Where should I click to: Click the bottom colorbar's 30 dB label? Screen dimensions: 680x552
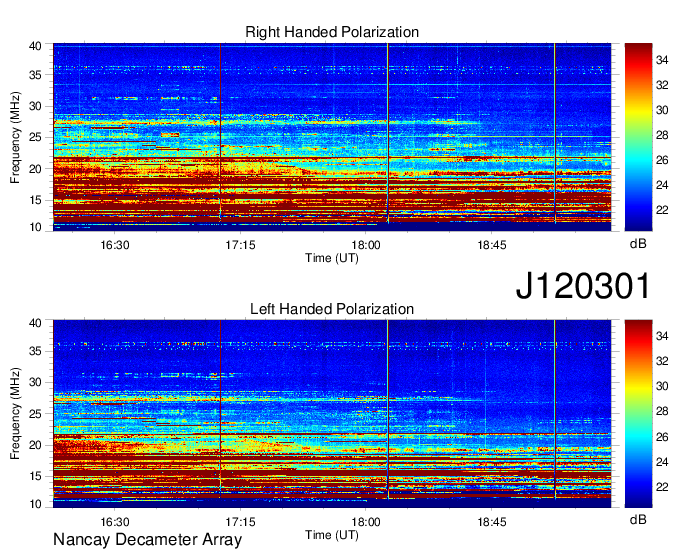[x=662, y=386]
